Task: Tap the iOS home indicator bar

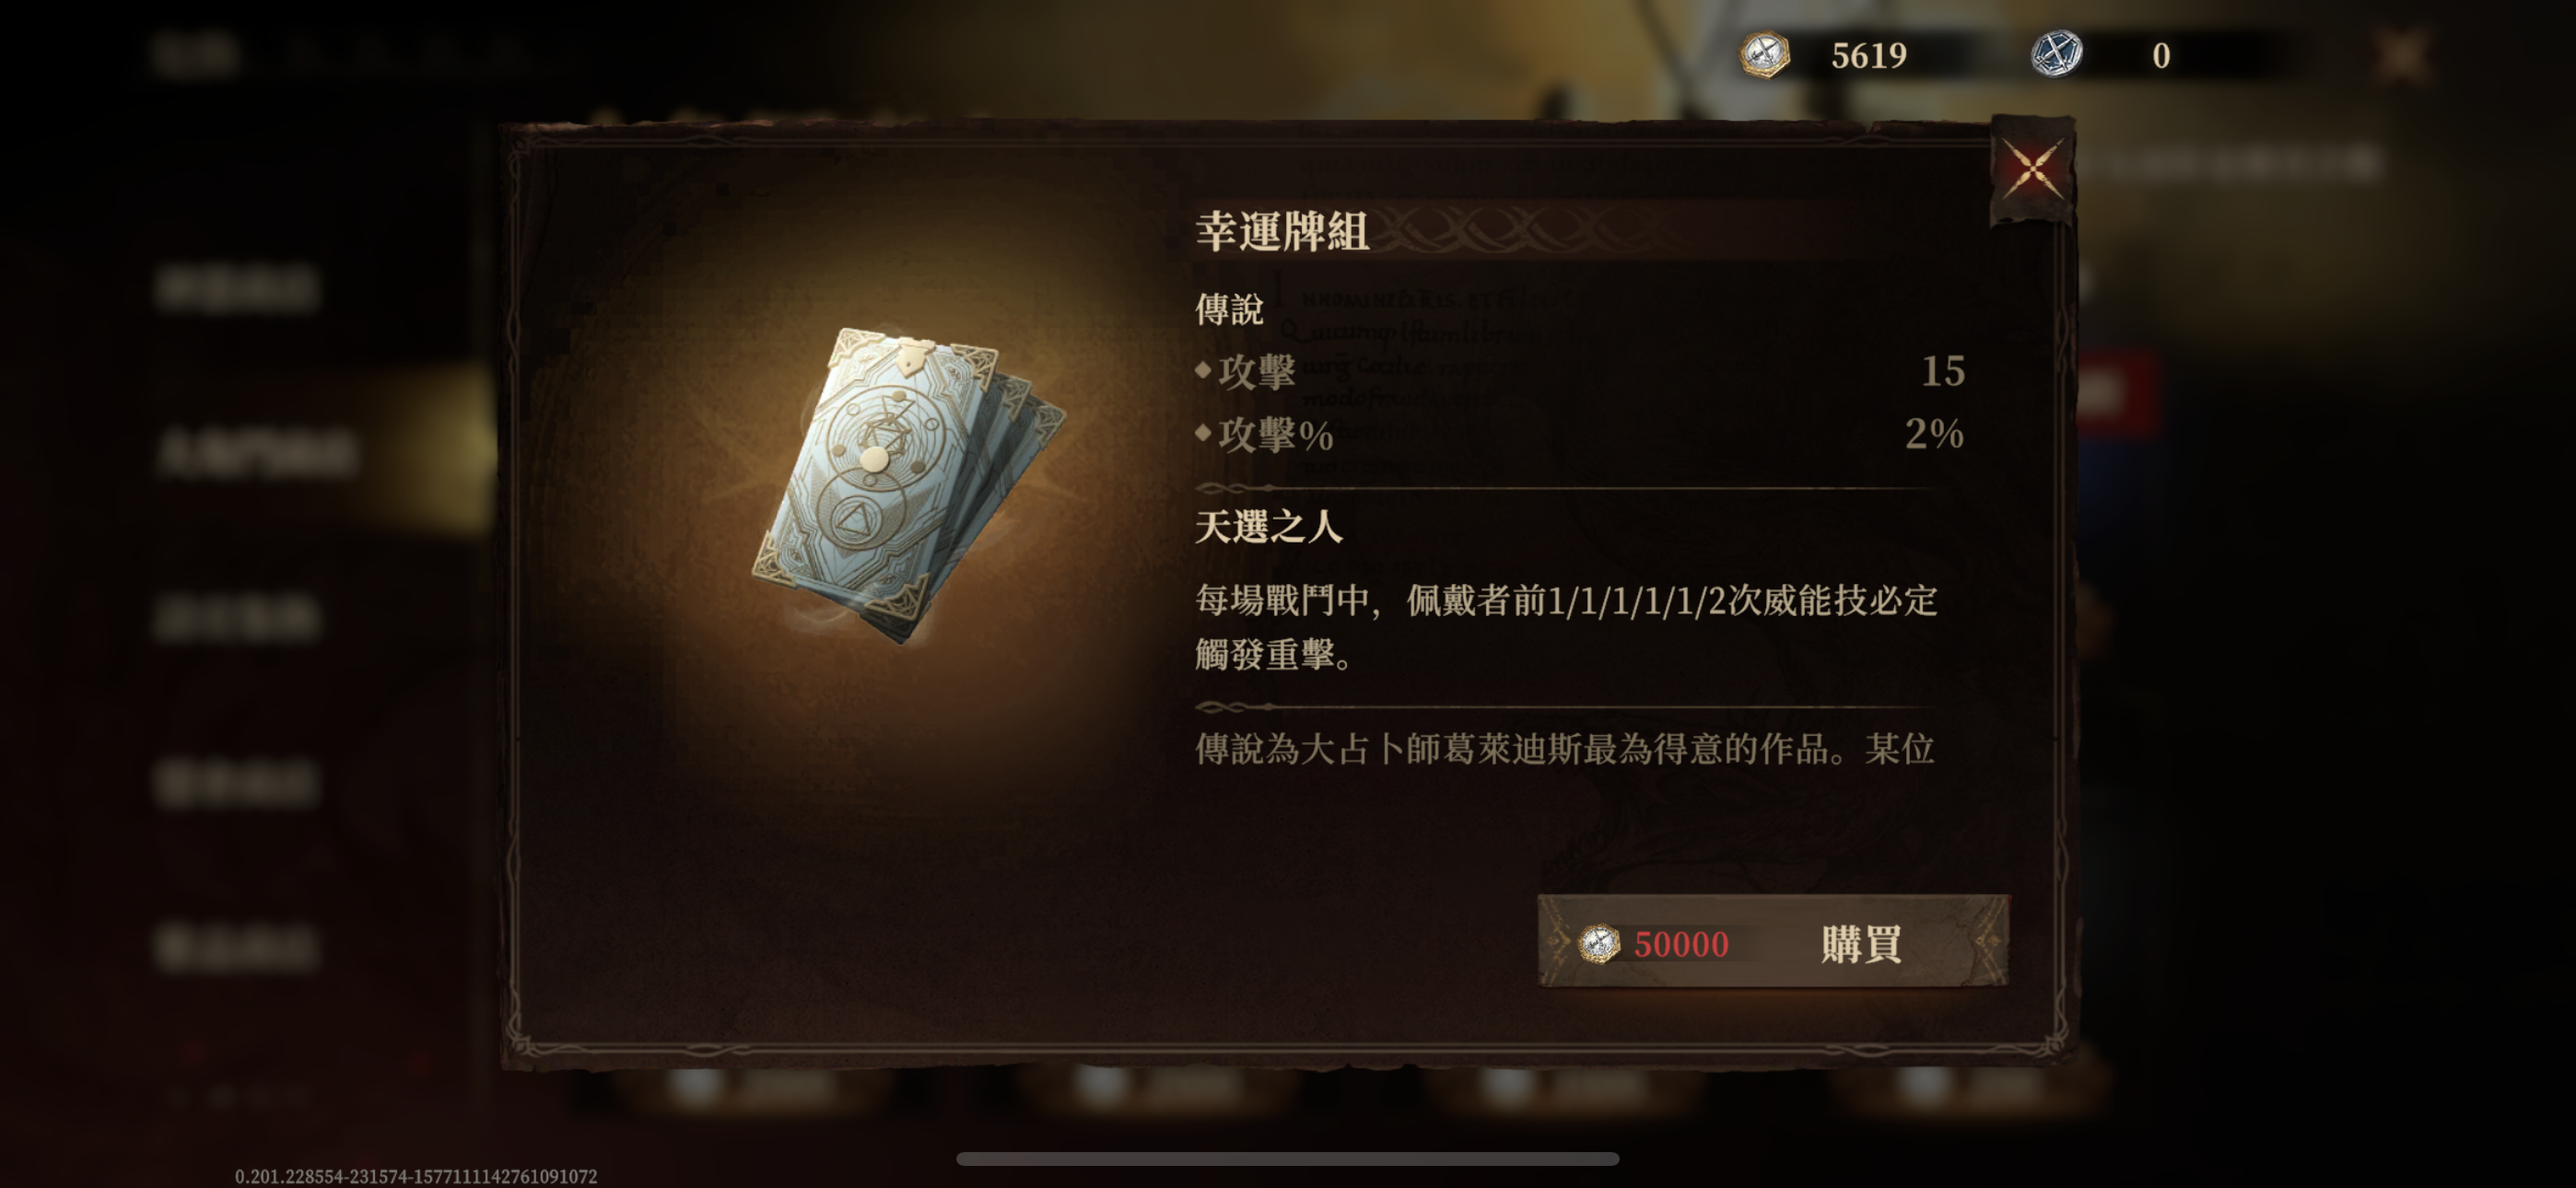Action: pos(1287,1158)
